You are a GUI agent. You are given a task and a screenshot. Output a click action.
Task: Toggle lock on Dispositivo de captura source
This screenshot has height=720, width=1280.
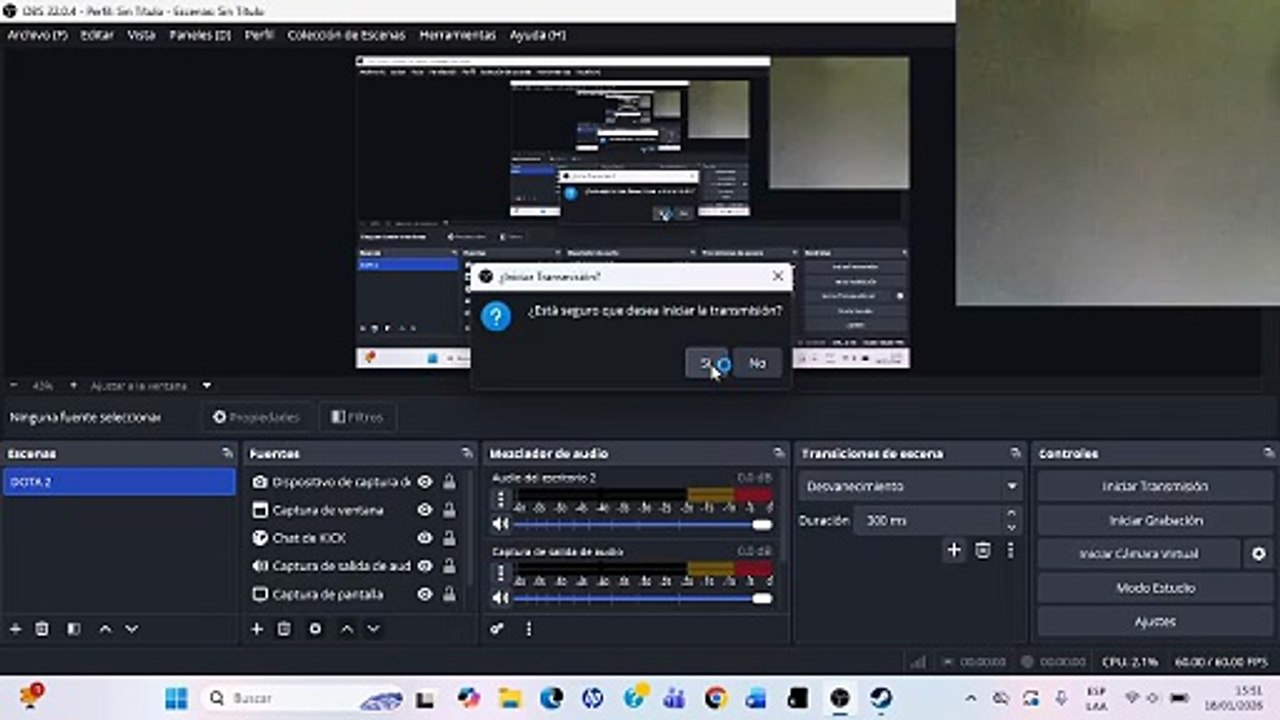[449, 482]
